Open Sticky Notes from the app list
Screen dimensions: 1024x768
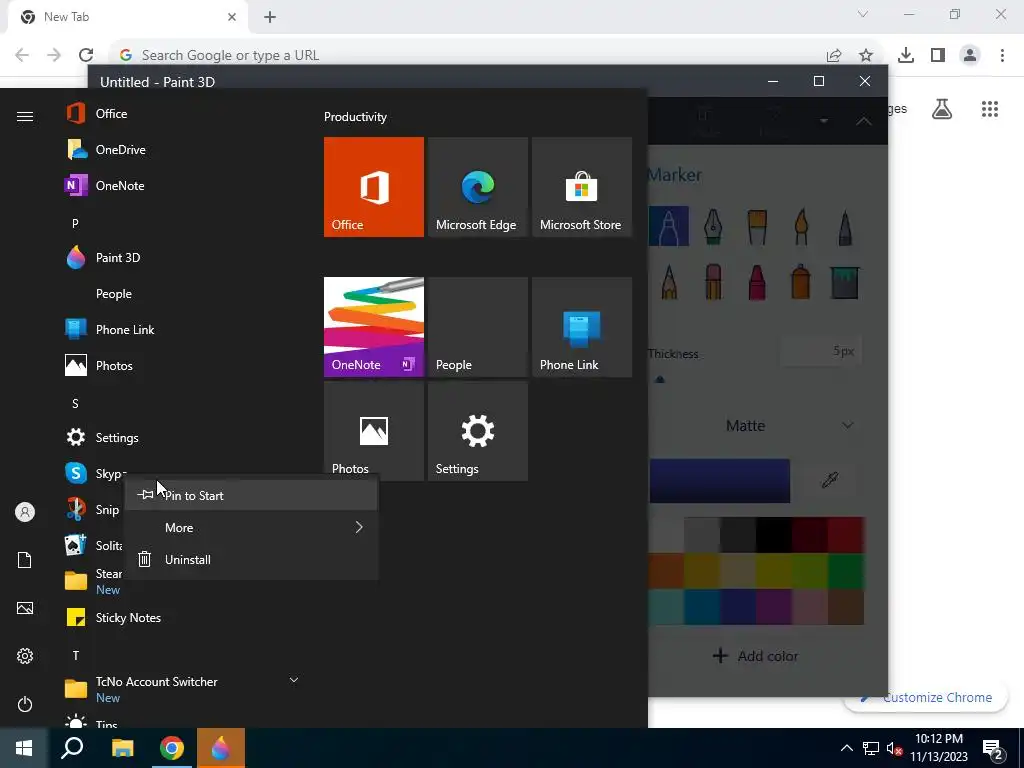(111, 617)
